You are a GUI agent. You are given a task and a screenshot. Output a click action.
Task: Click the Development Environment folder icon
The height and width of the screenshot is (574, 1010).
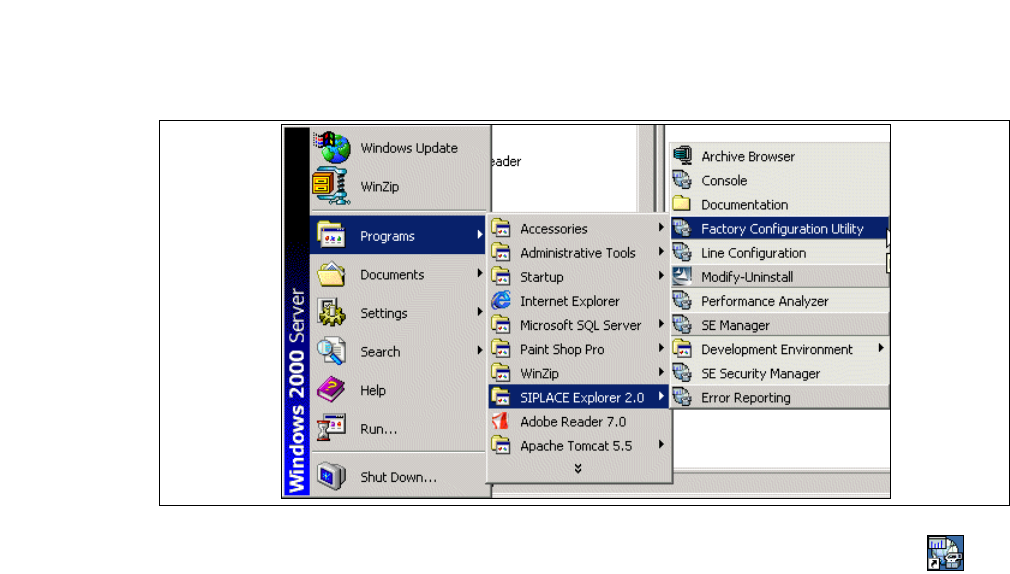(682, 349)
